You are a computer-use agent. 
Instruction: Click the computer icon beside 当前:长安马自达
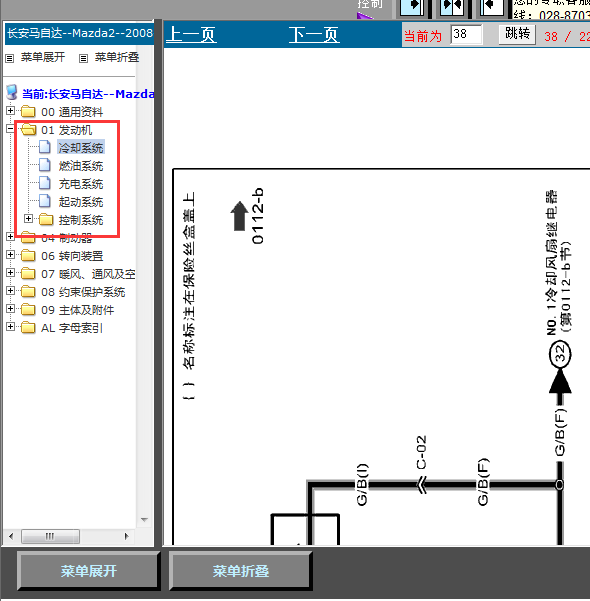[12, 93]
